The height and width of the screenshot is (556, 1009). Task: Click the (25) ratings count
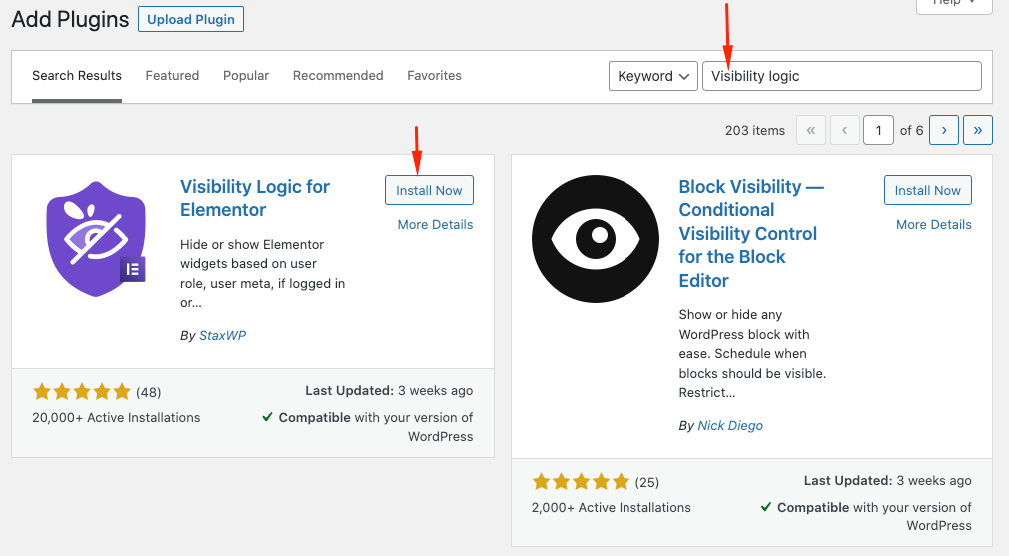click(647, 482)
